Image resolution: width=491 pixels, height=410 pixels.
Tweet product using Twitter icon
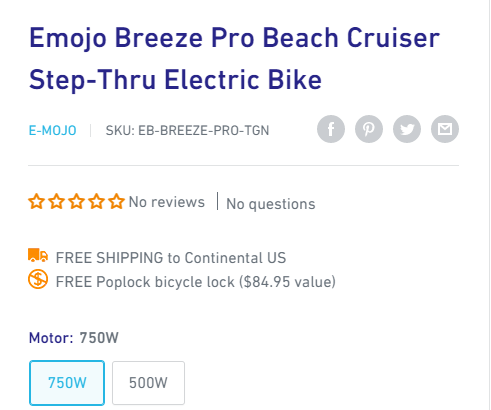(x=407, y=129)
